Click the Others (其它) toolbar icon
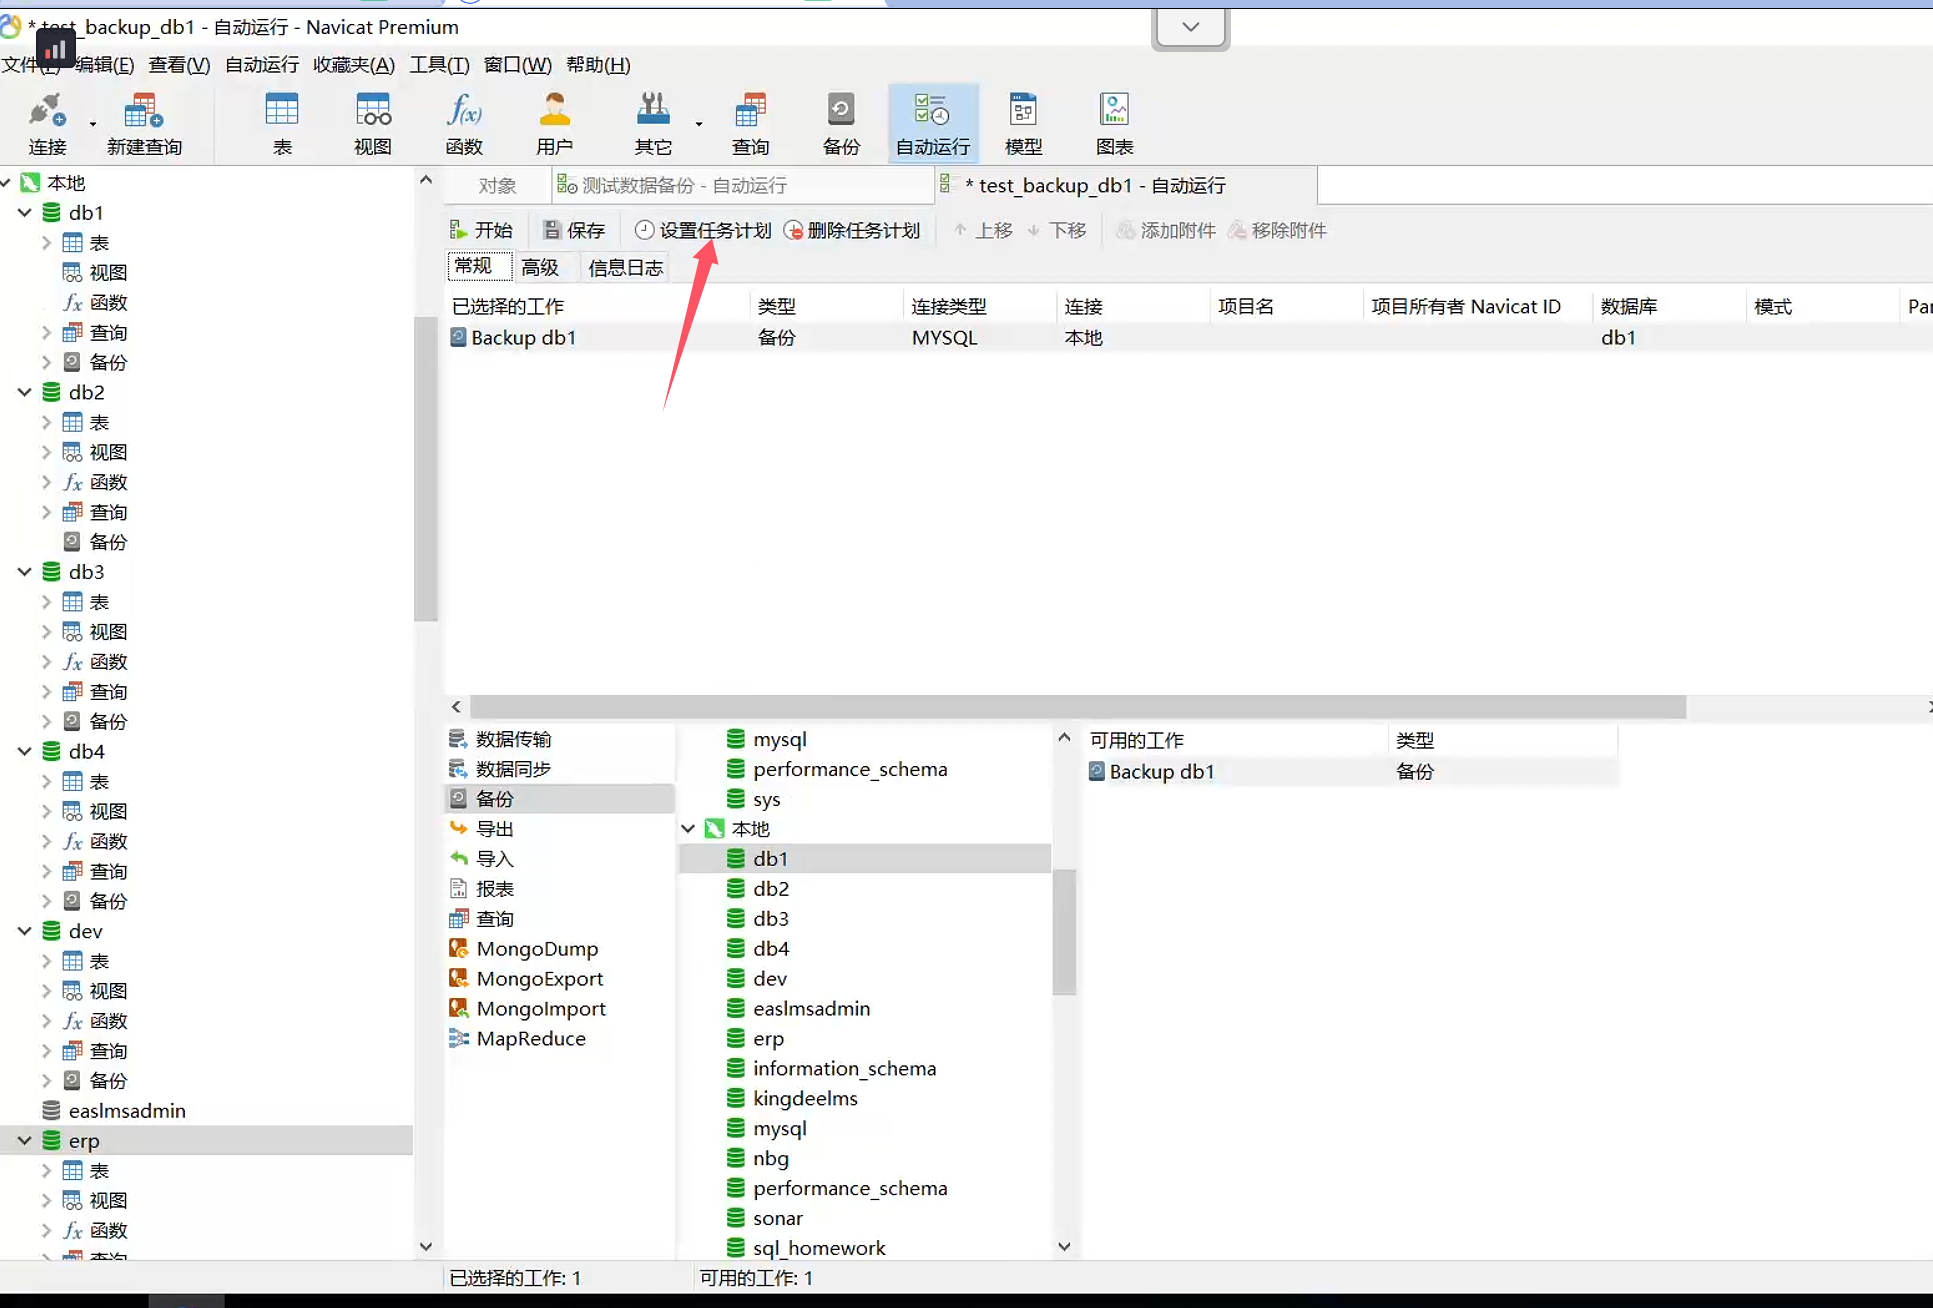The height and width of the screenshot is (1308, 1933). [x=653, y=123]
